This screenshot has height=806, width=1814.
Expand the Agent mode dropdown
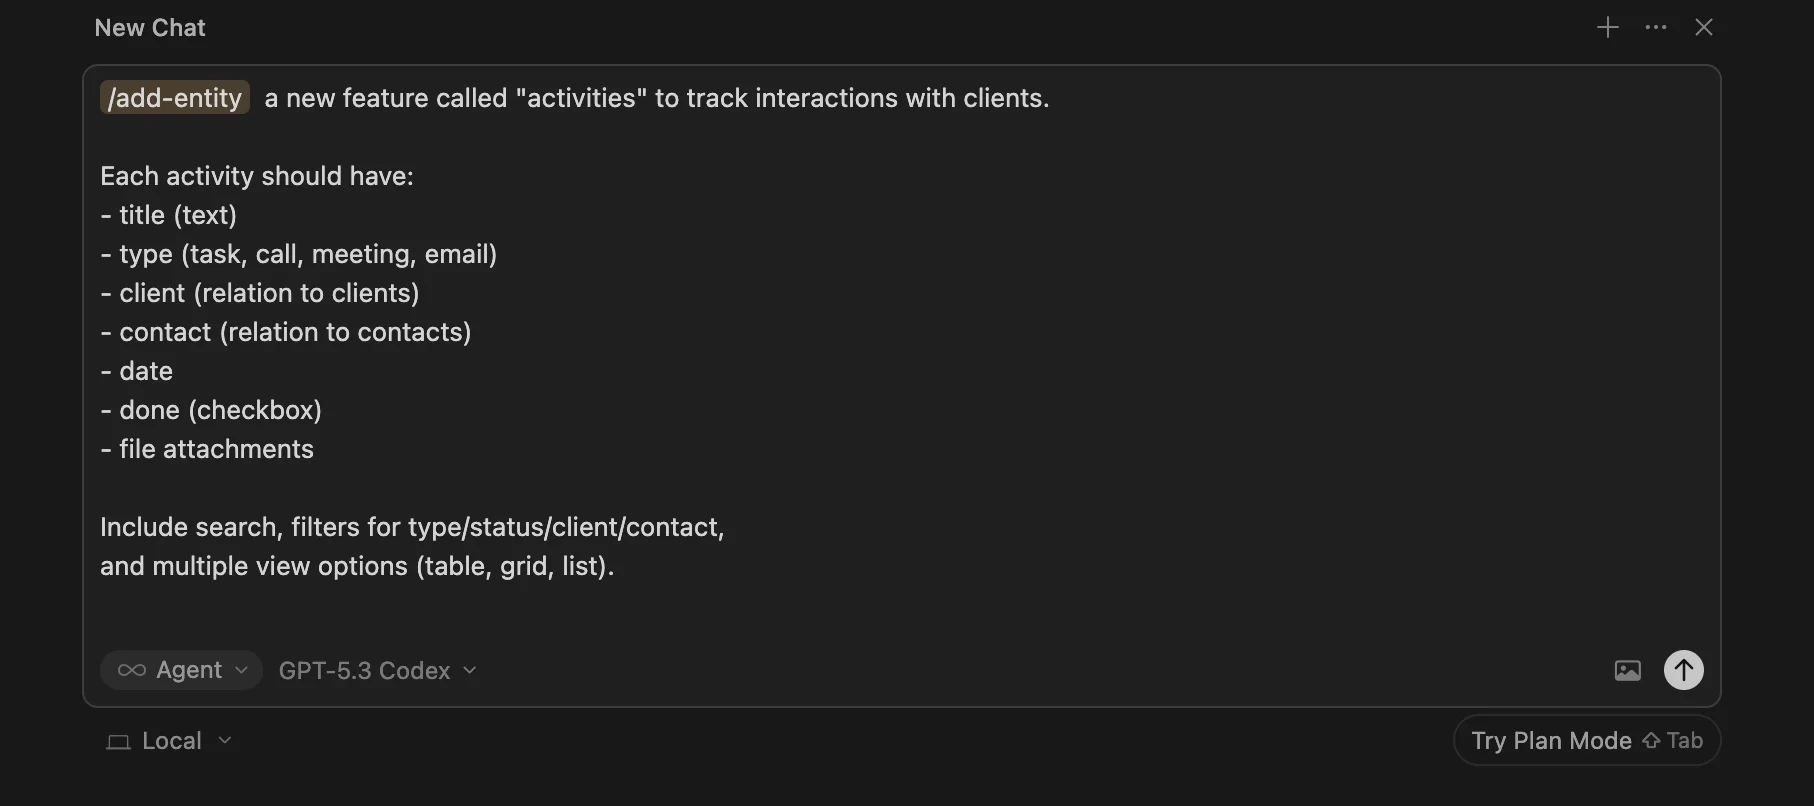[181, 670]
